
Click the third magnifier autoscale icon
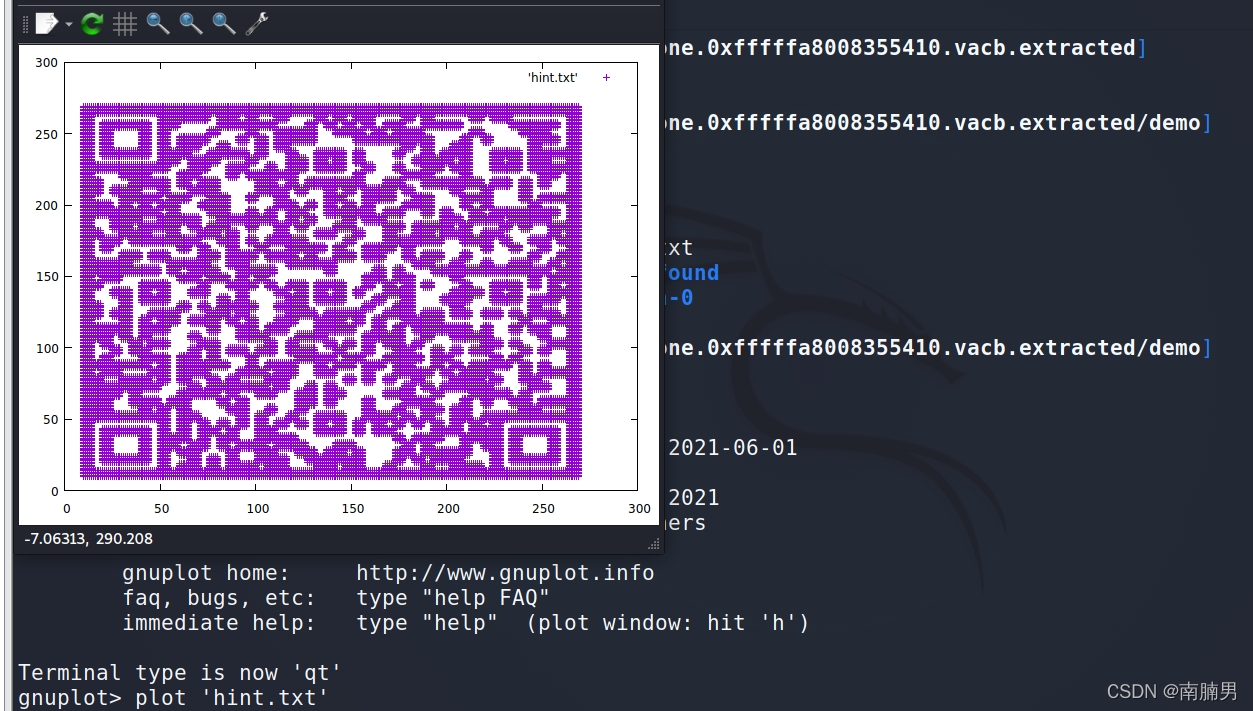(x=224, y=23)
